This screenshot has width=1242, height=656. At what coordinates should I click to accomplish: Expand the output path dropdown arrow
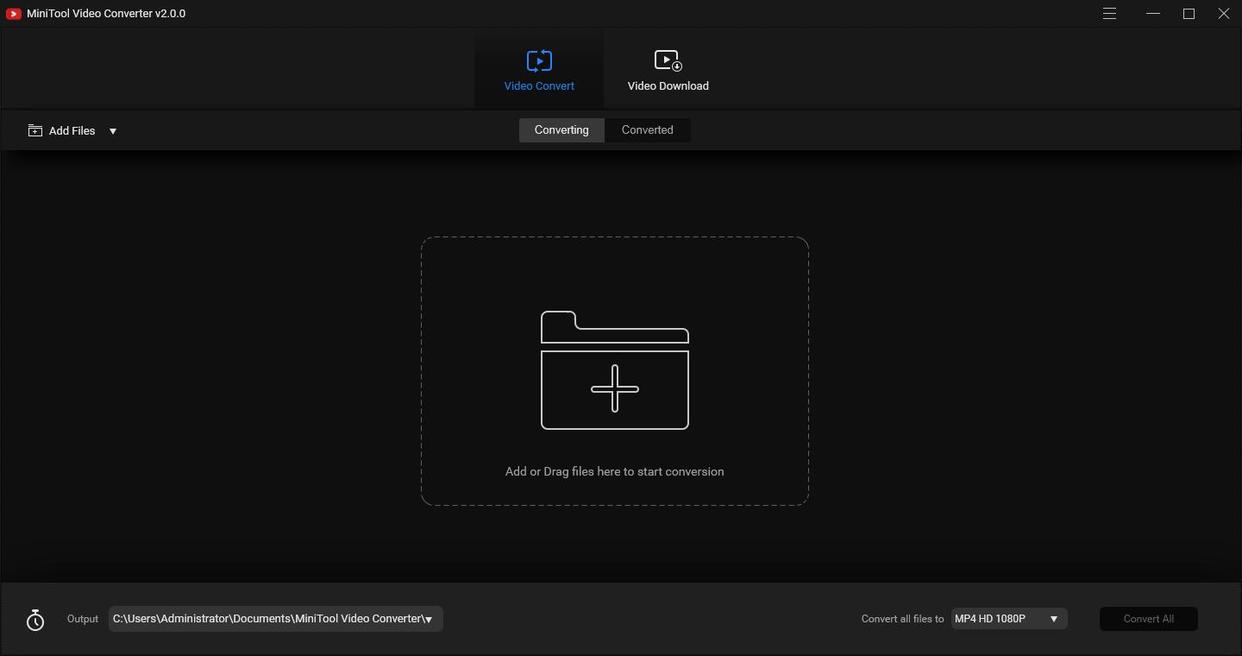point(428,620)
